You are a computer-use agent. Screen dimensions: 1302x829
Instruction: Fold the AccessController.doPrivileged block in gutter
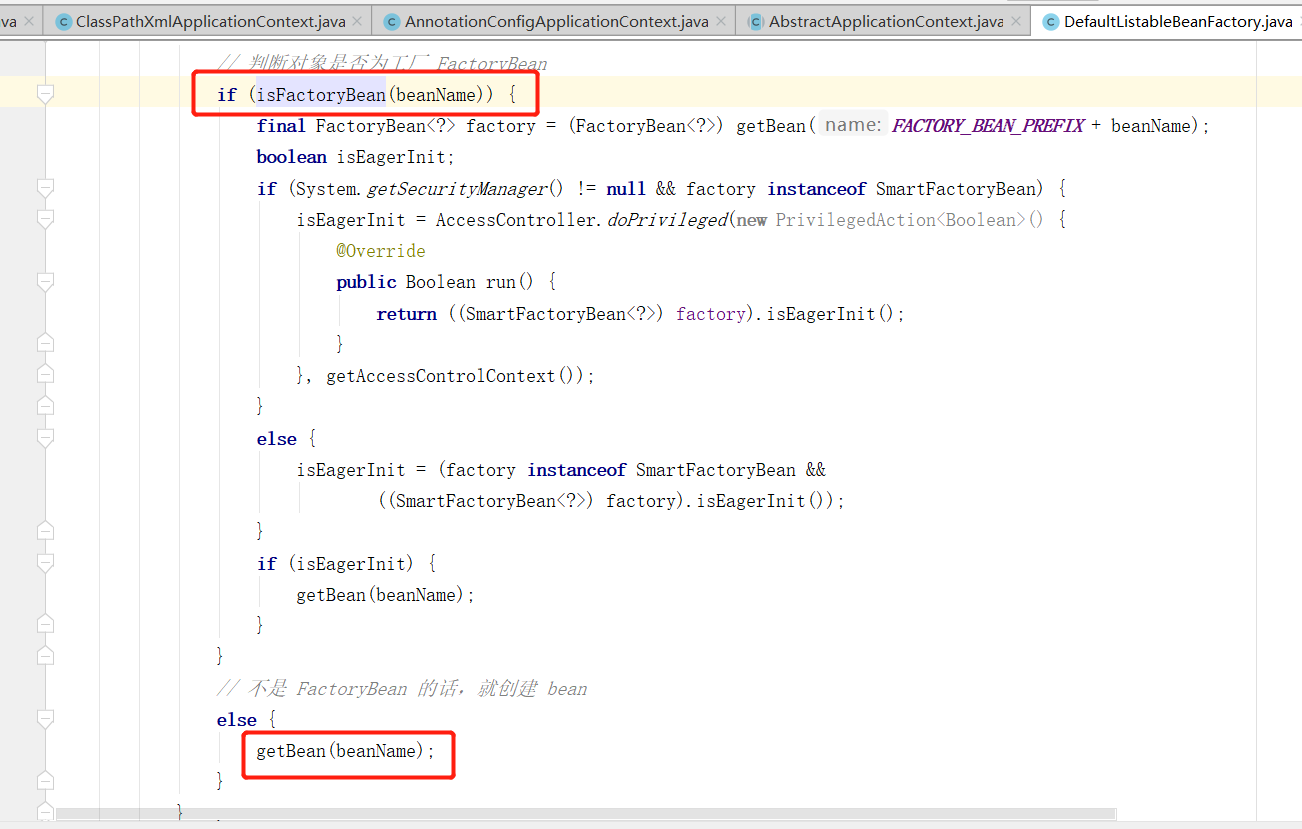tap(44, 219)
